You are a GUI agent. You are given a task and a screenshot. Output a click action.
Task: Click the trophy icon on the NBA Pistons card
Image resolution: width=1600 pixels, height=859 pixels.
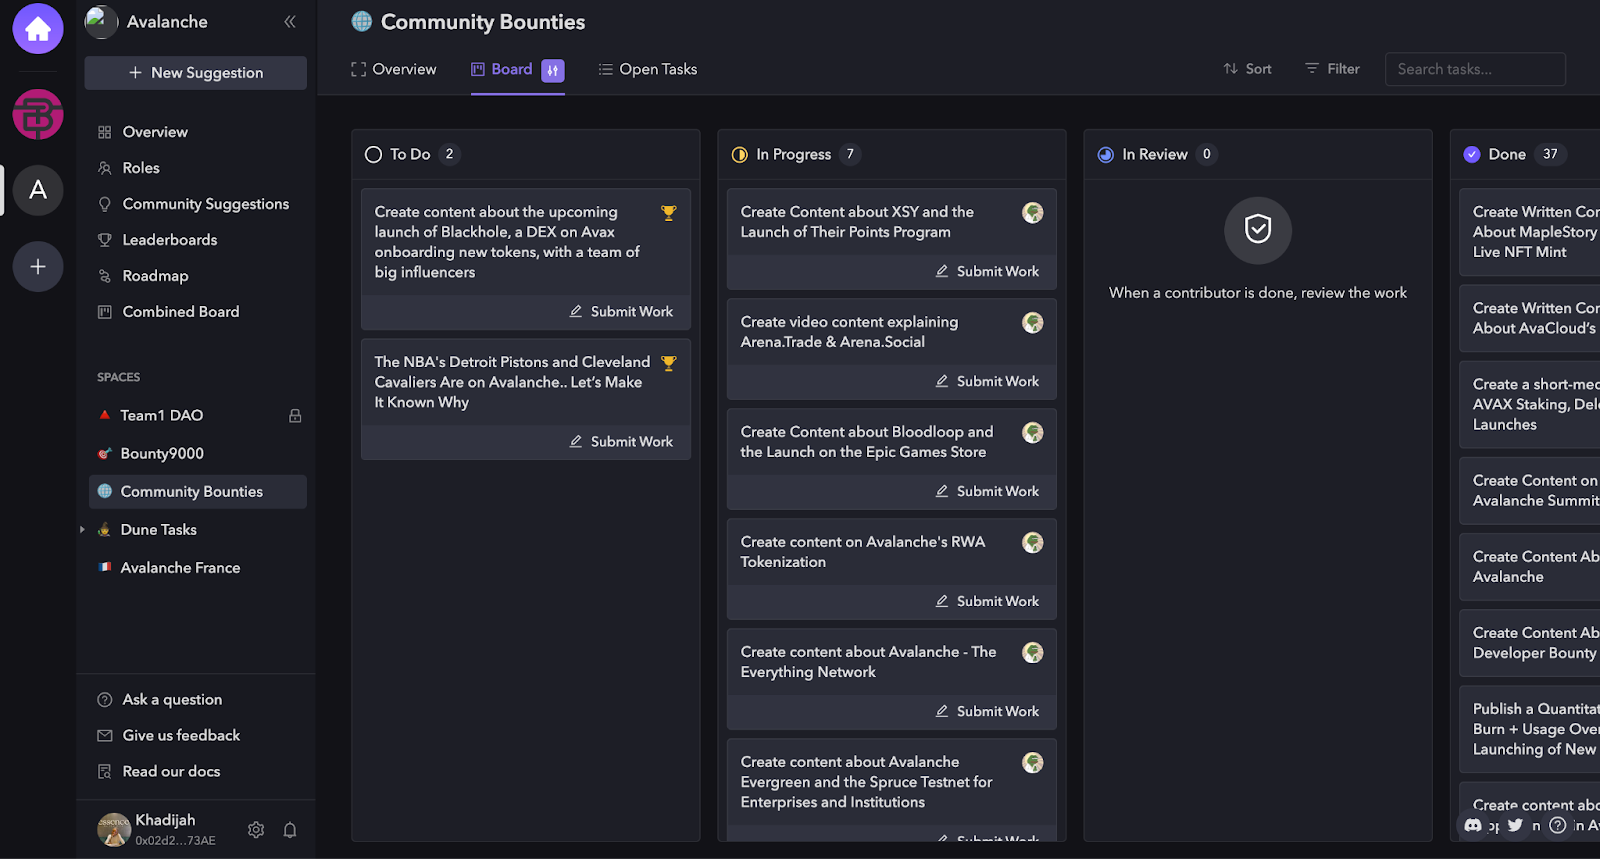pos(669,362)
